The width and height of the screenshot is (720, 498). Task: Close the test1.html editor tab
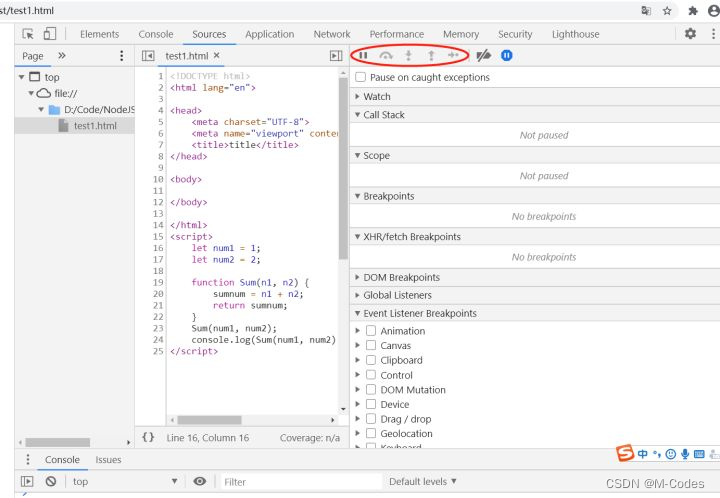pyautogui.click(x=217, y=55)
